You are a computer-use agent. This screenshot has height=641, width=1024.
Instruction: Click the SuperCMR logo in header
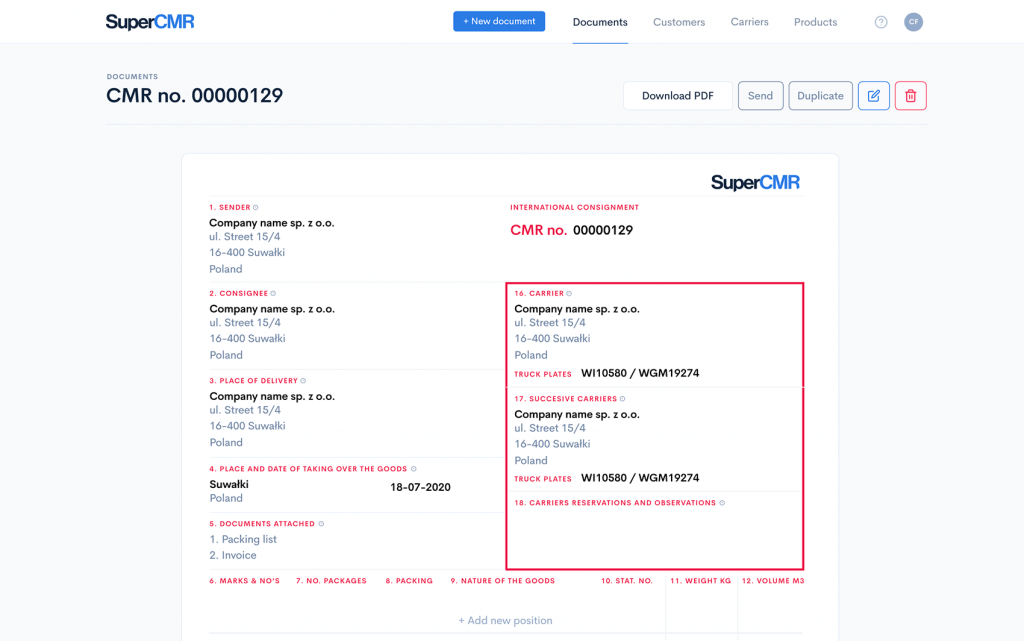click(150, 22)
